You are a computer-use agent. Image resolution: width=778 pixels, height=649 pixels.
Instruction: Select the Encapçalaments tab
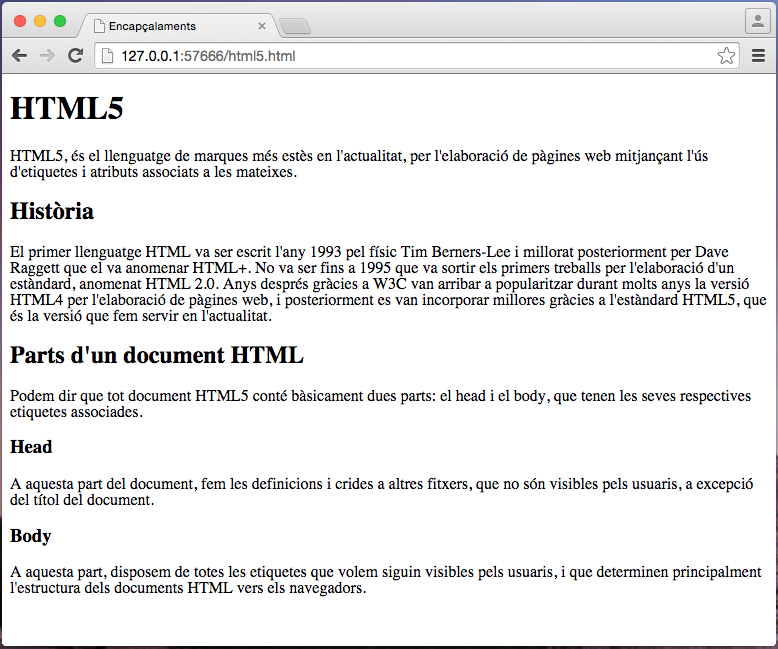tap(170, 26)
